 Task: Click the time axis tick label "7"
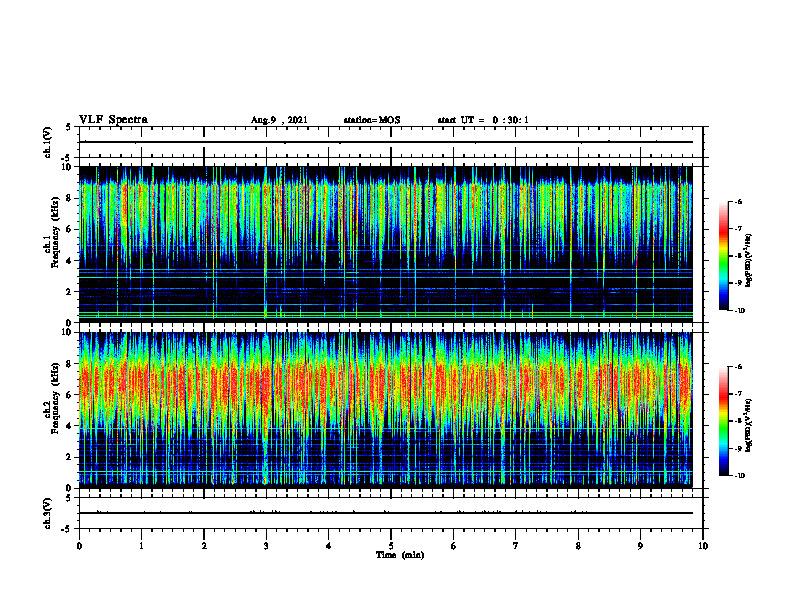[x=516, y=546]
